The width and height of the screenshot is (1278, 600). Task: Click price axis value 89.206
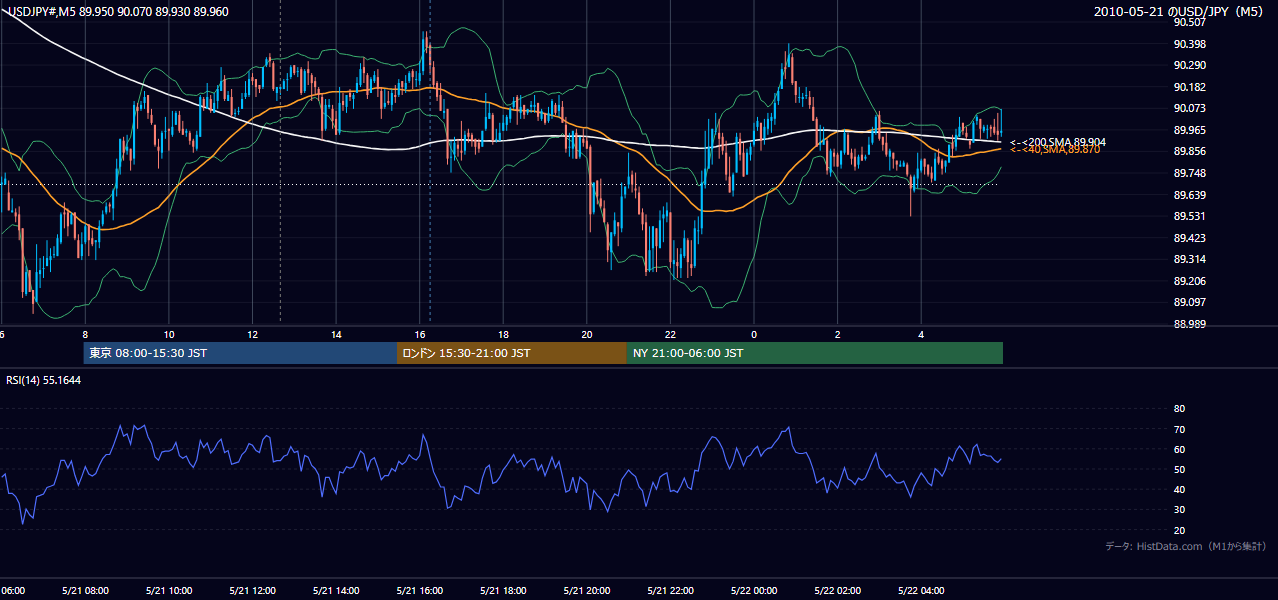[1189, 281]
